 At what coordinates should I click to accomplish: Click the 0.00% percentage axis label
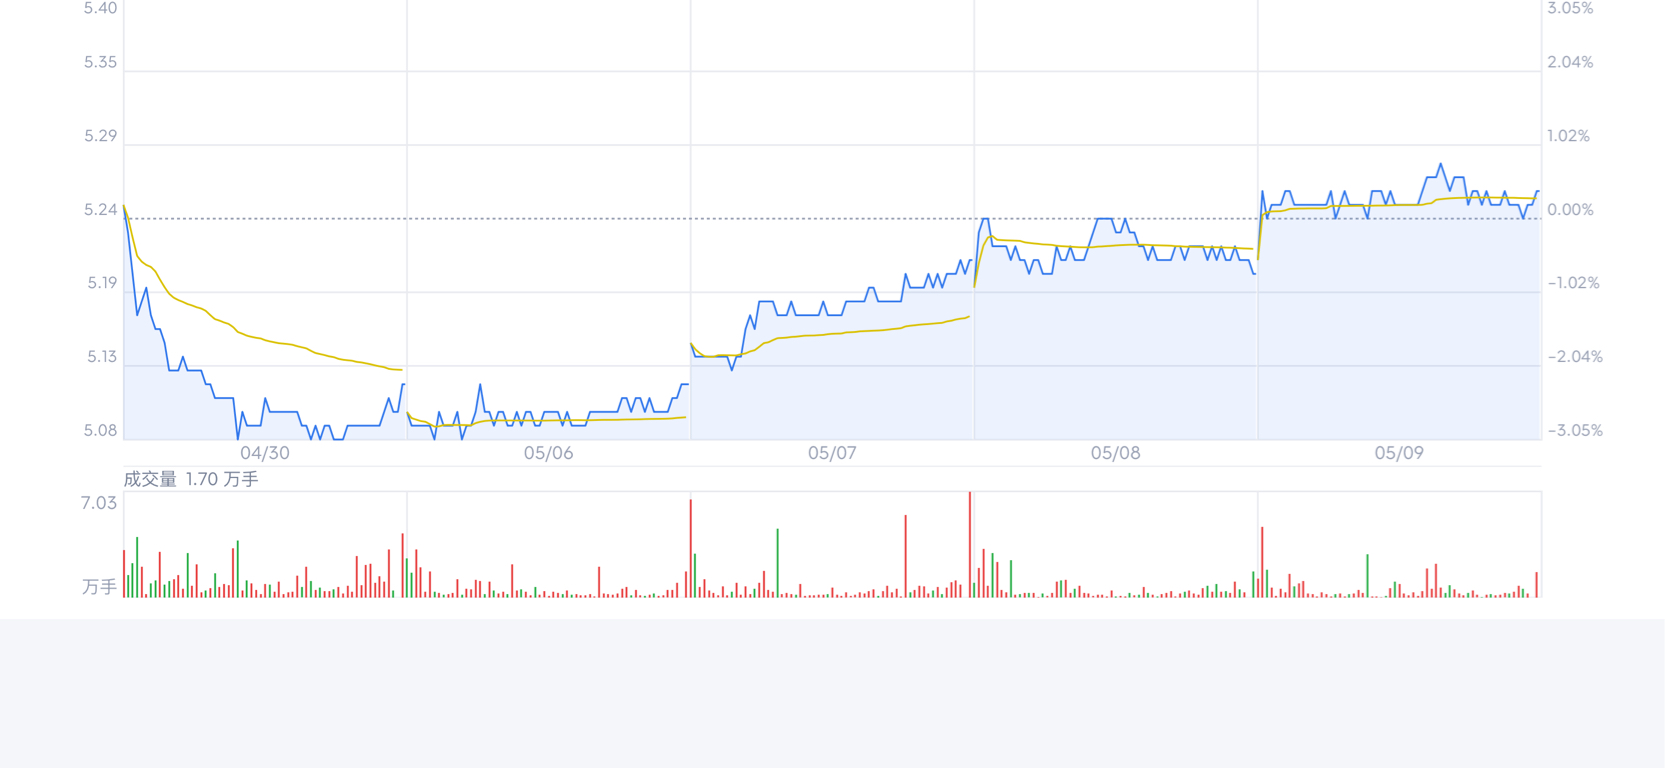1570,210
